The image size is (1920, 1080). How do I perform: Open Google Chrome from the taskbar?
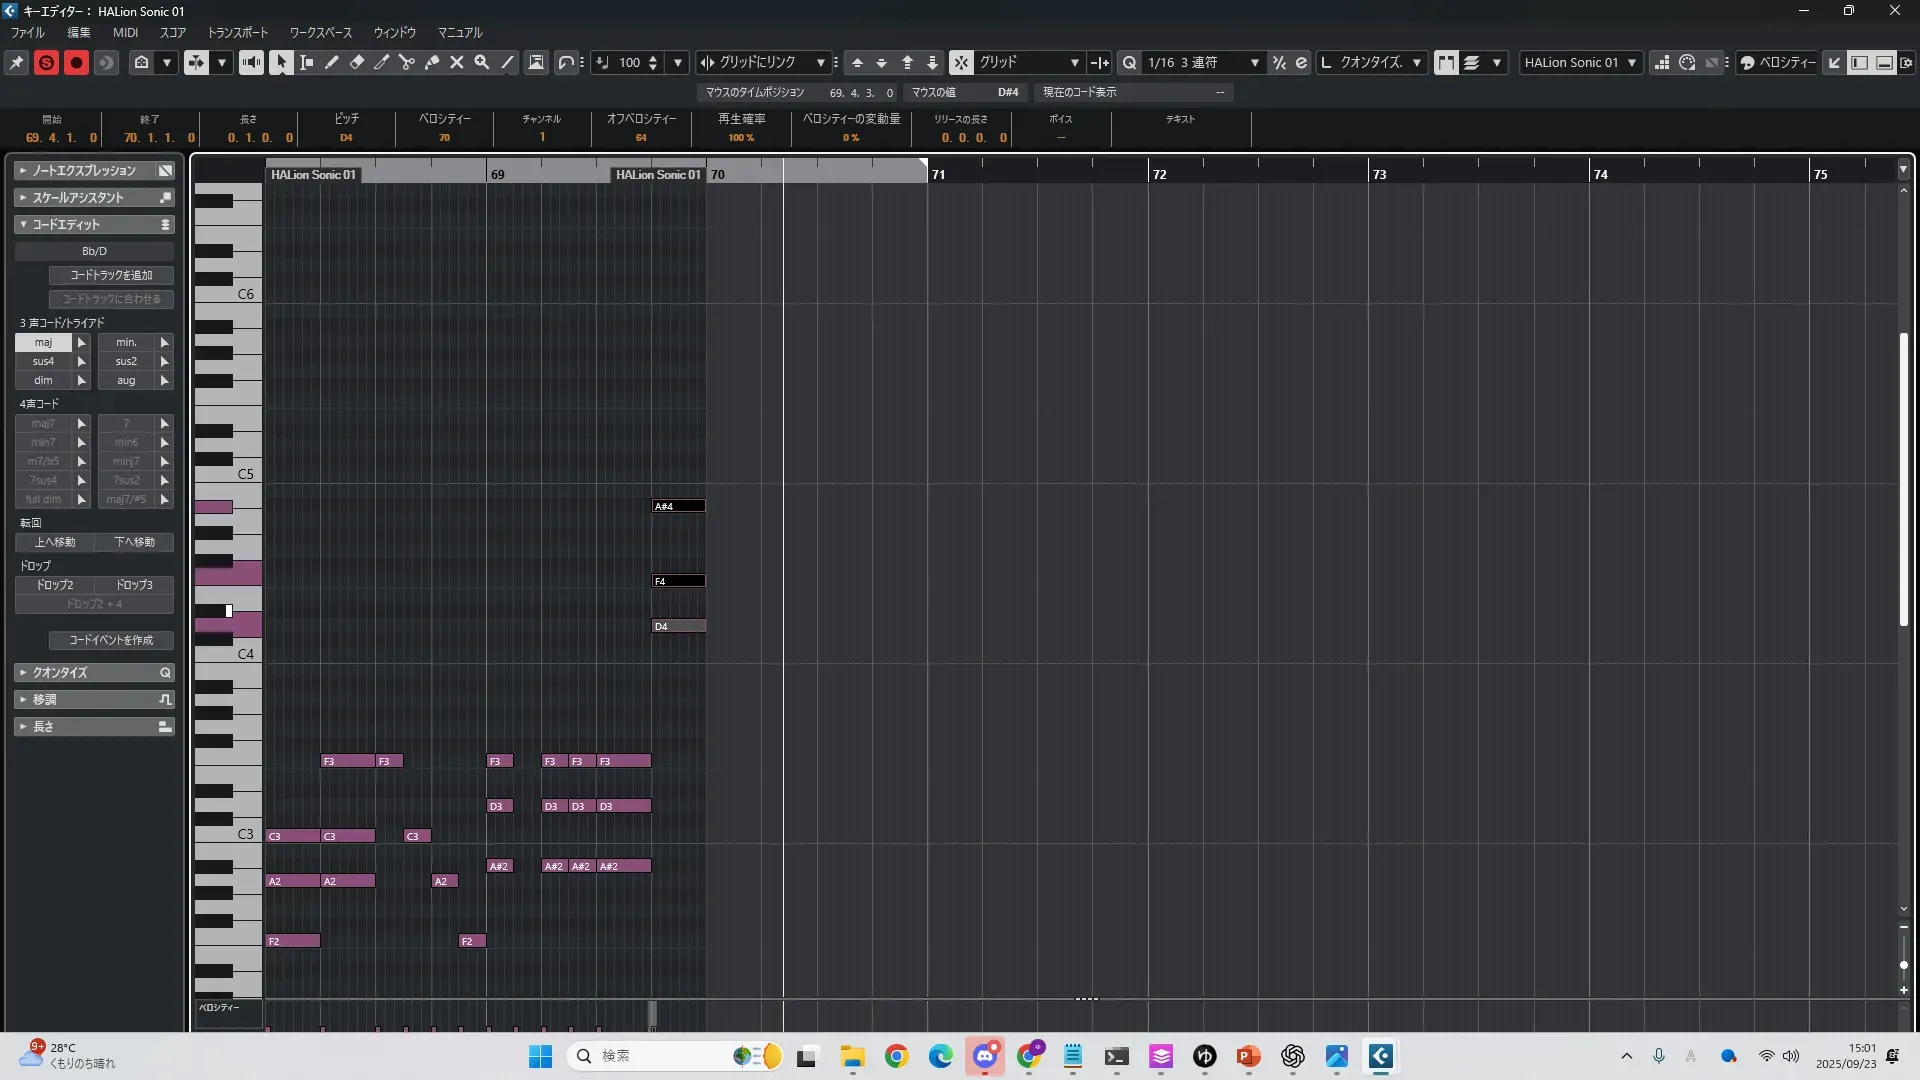tap(896, 1056)
